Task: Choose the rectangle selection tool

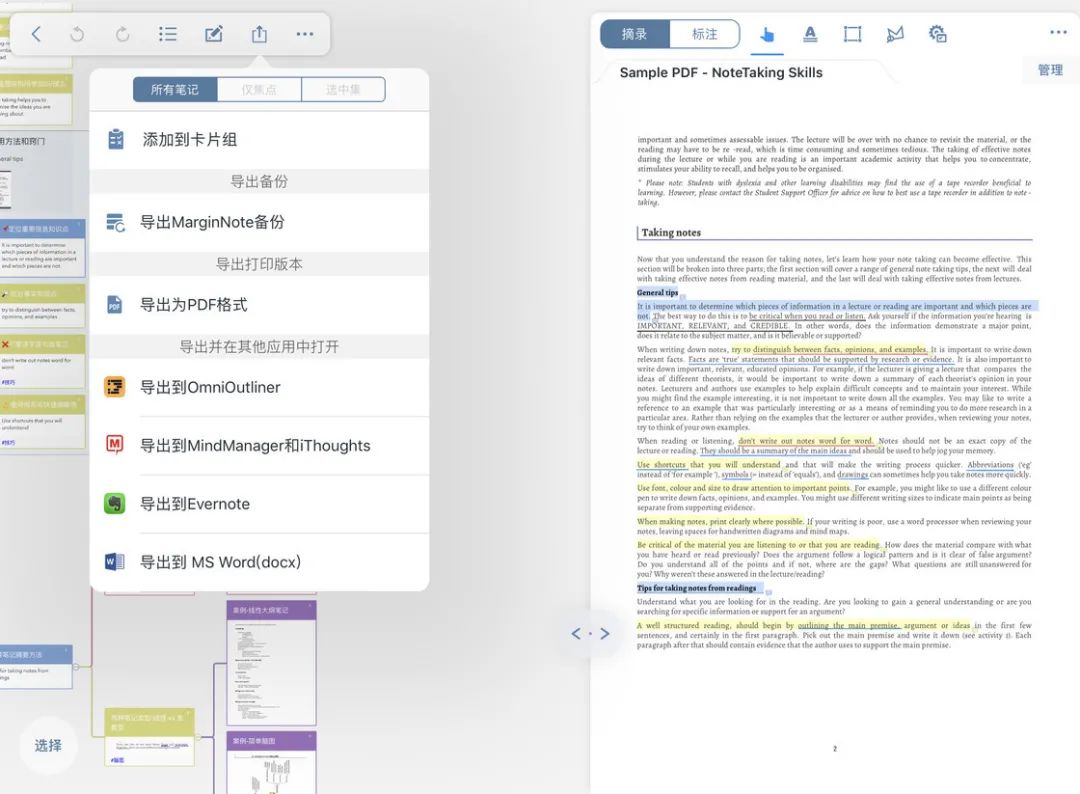Action: 852,34
